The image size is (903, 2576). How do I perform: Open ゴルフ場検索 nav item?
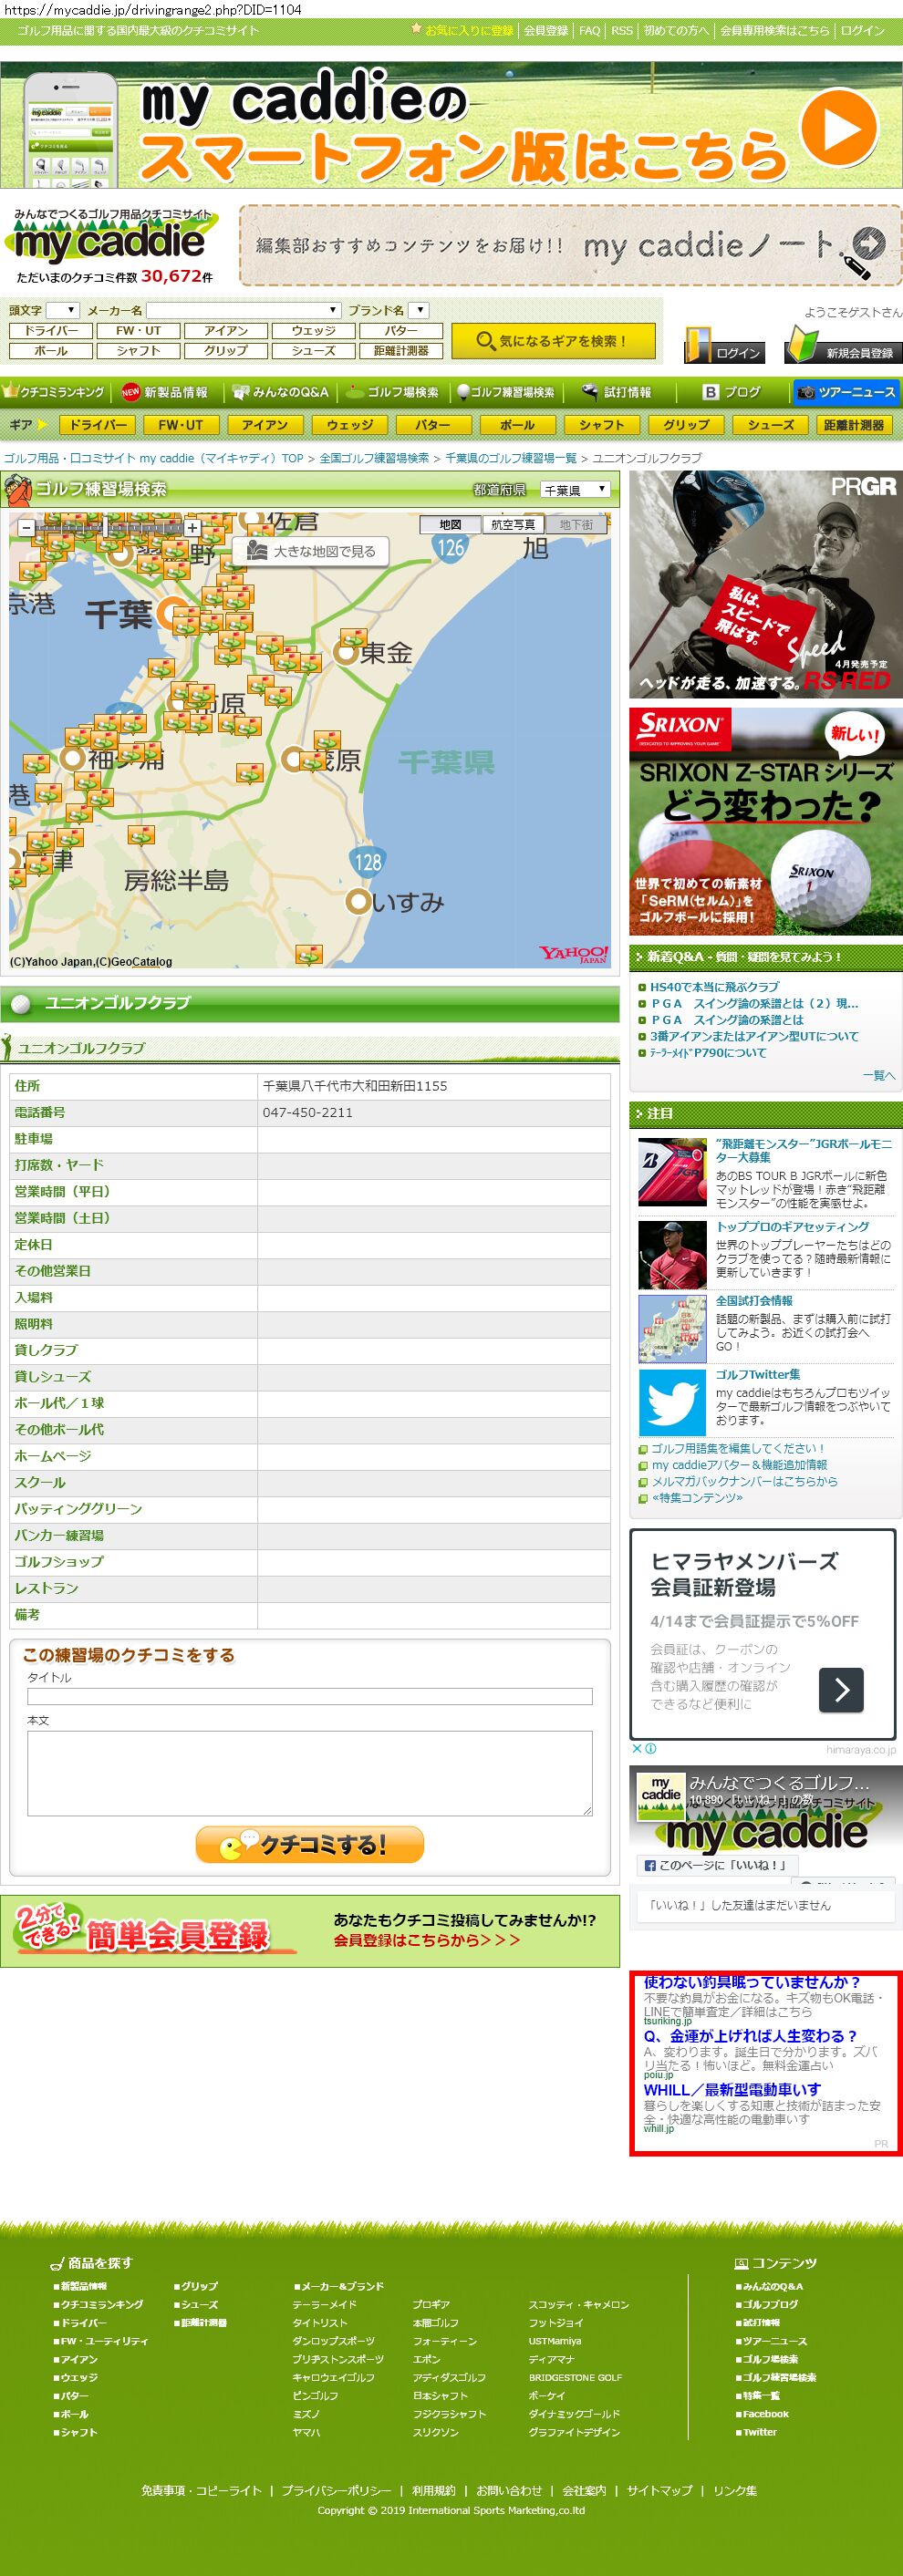point(394,392)
